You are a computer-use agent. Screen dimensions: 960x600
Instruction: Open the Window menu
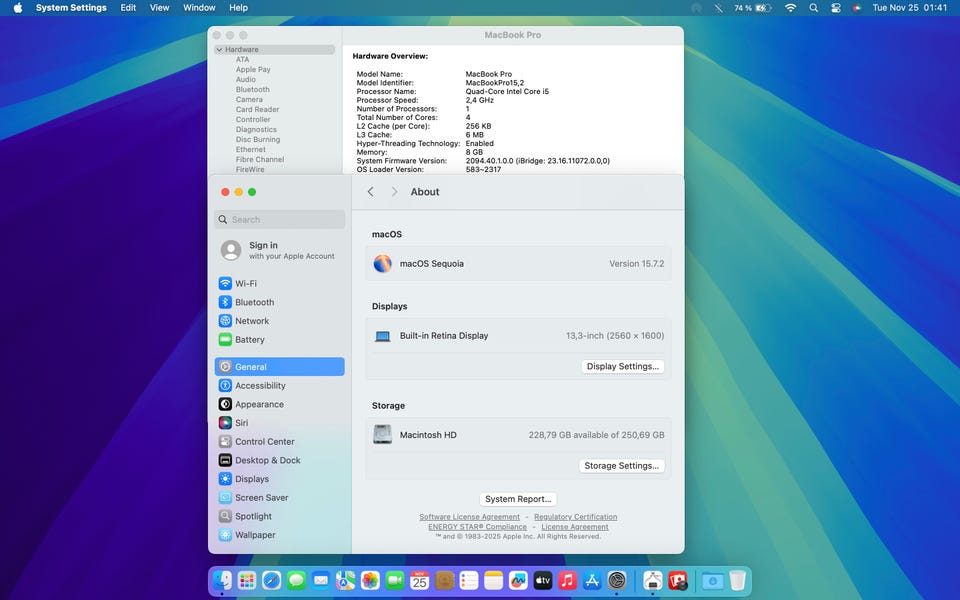pyautogui.click(x=199, y=8)
